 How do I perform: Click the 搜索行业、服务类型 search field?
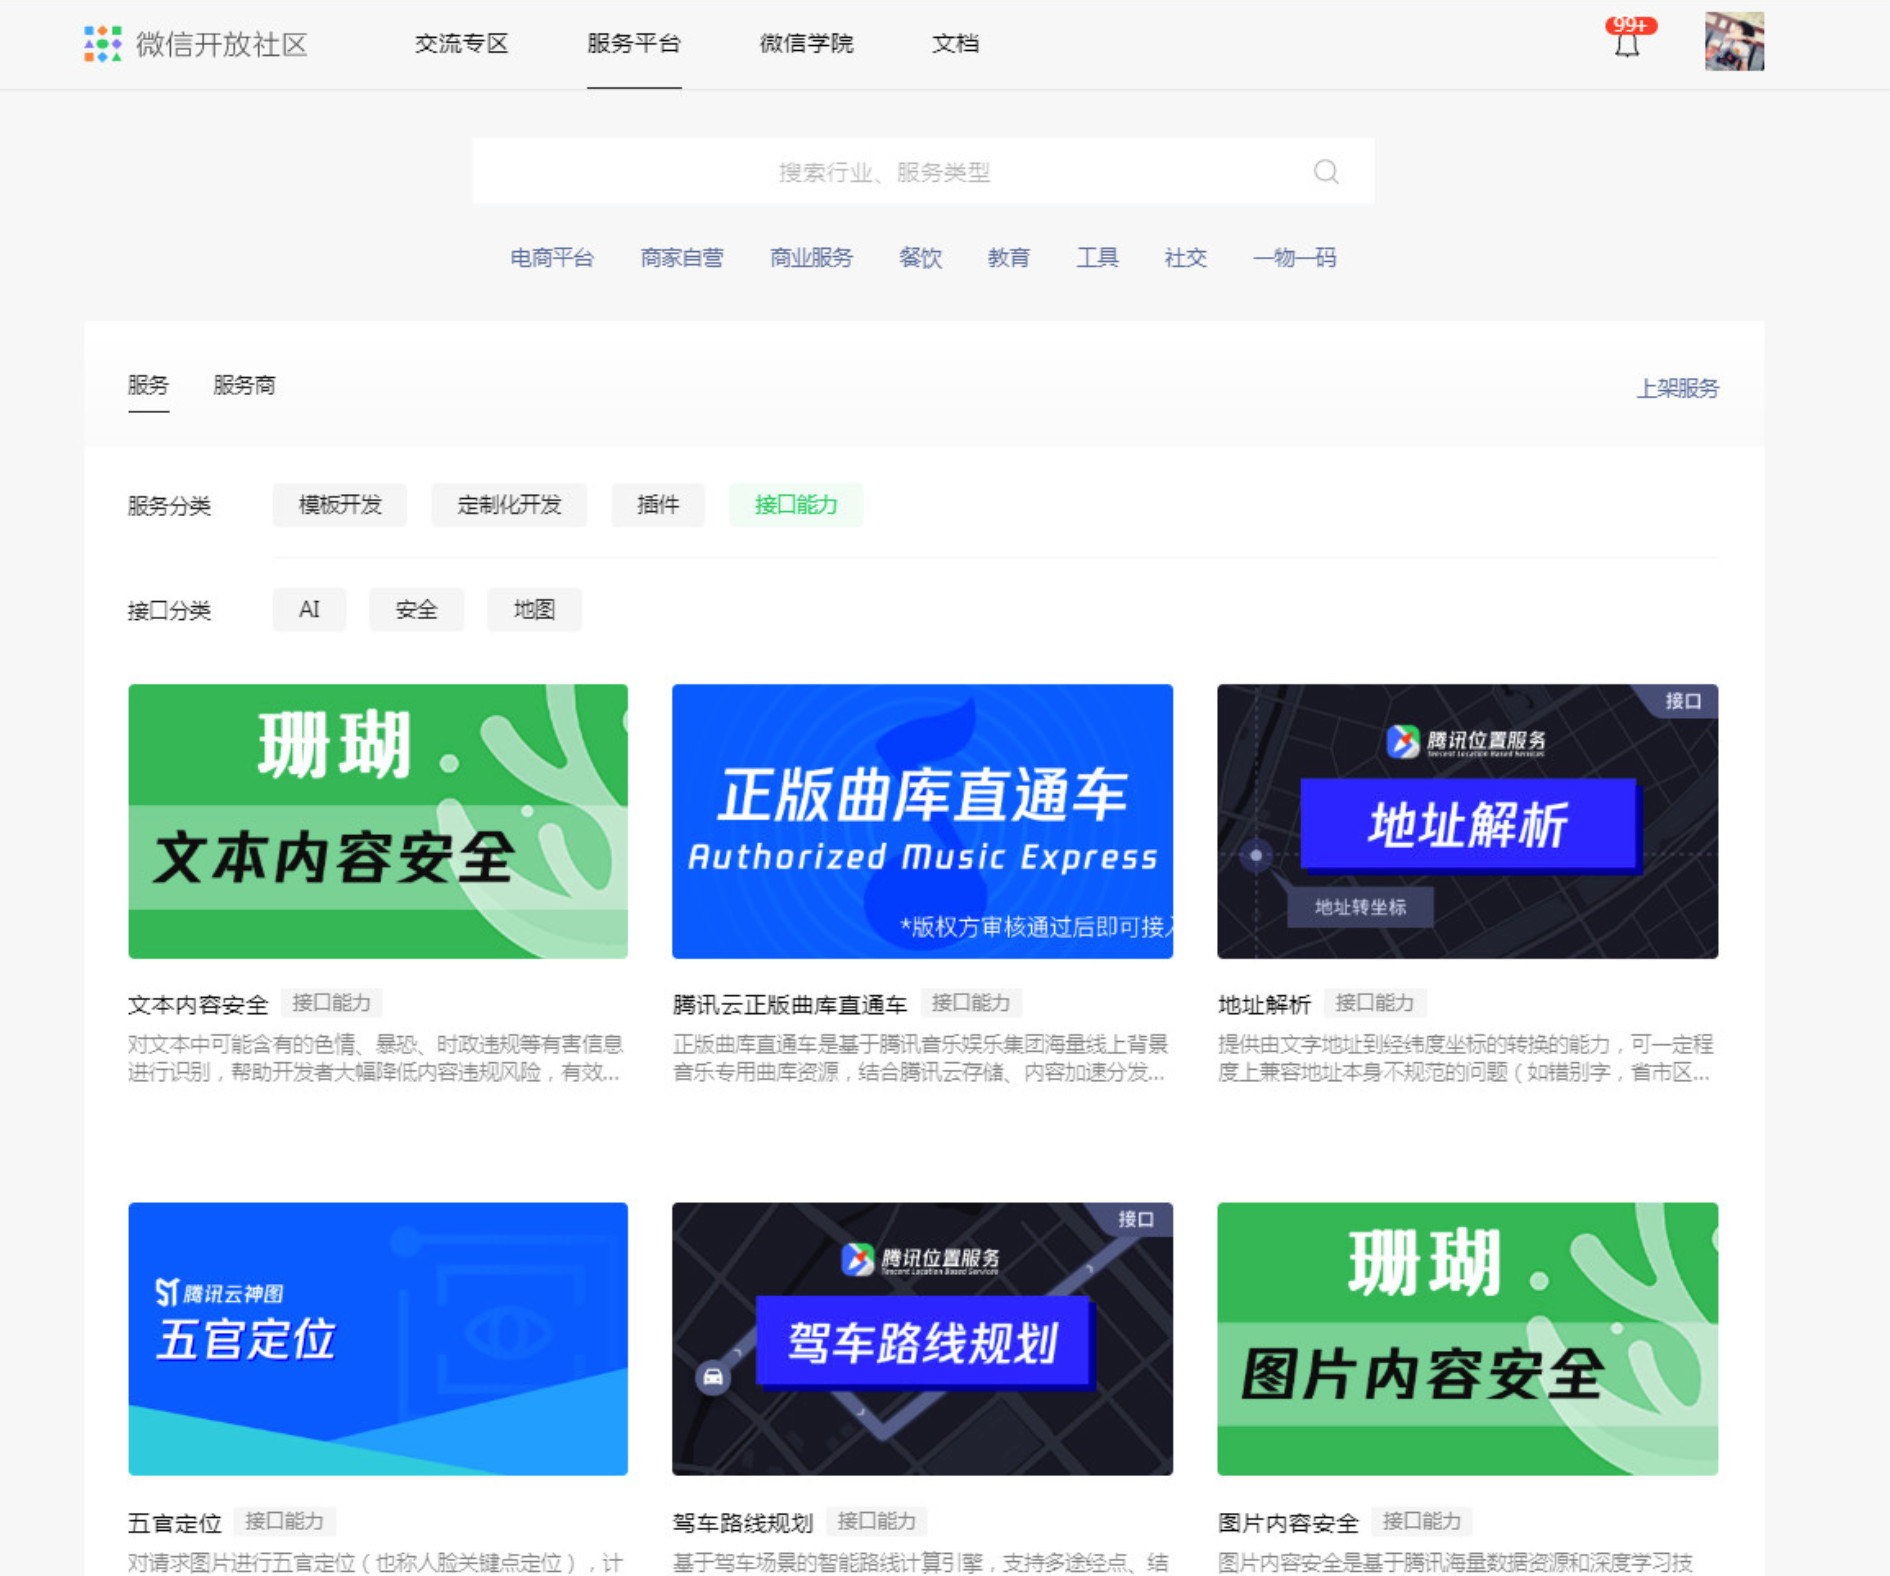[x=923, y=172]
